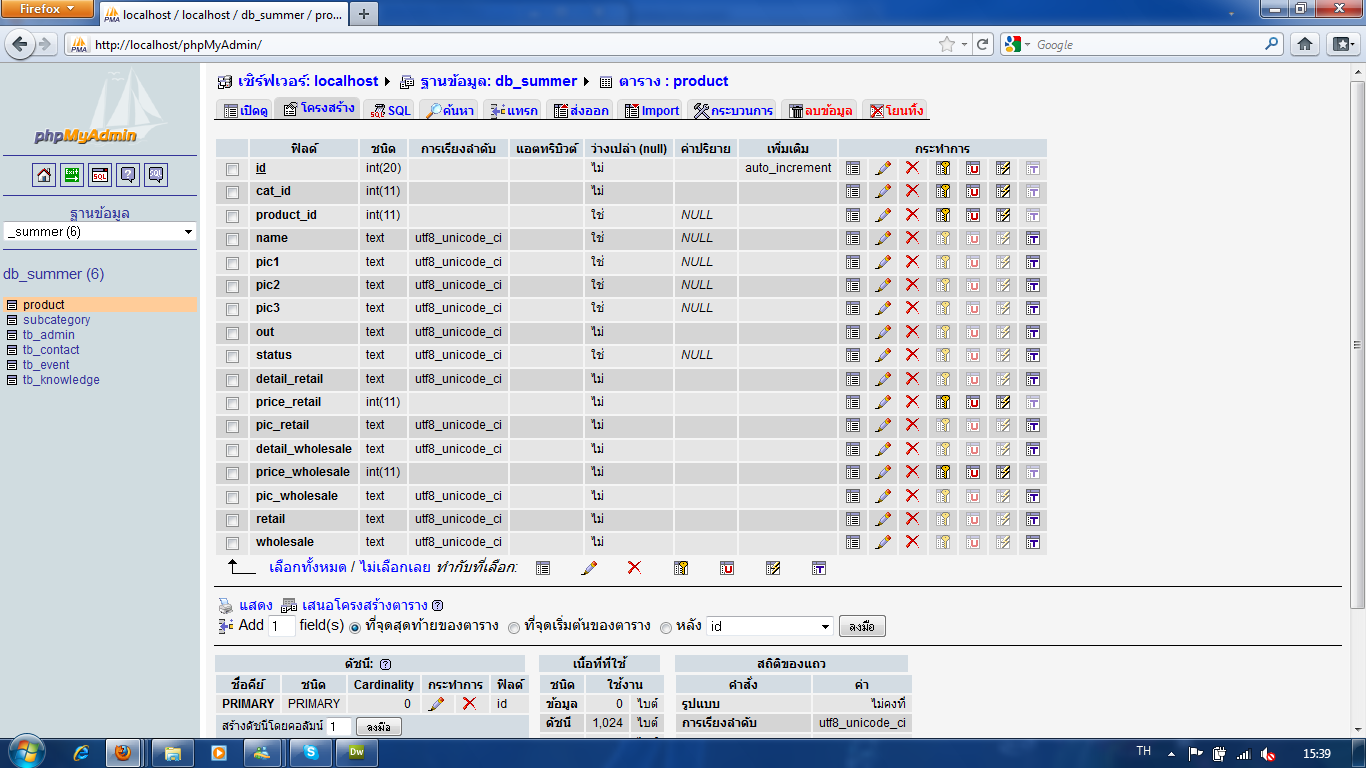Click the browse icon for product_id row
The image size is (1366, 768).
pos(853,215)
